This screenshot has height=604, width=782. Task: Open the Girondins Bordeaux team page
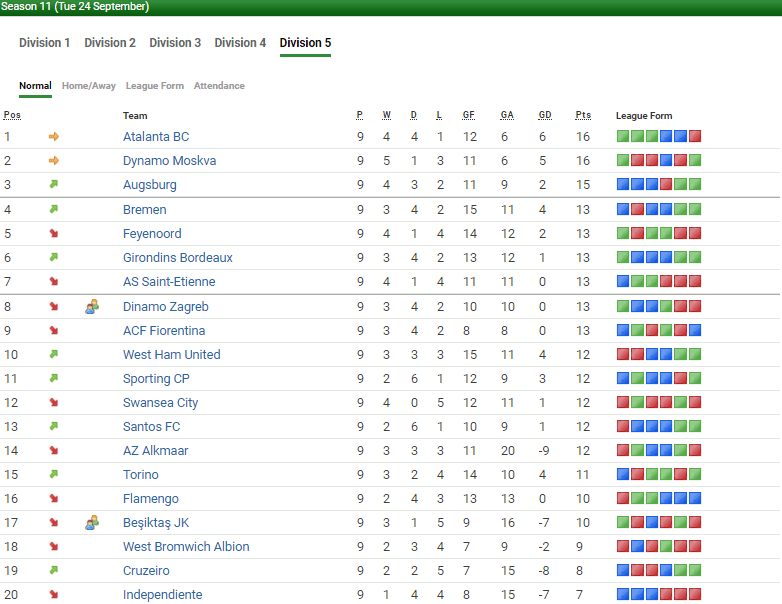click(177, 258)
